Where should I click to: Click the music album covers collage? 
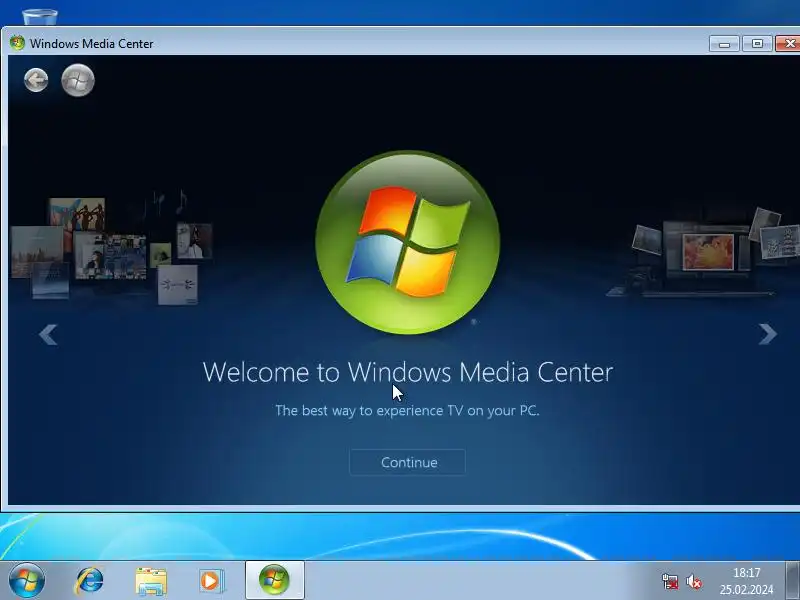click(111, 248)
